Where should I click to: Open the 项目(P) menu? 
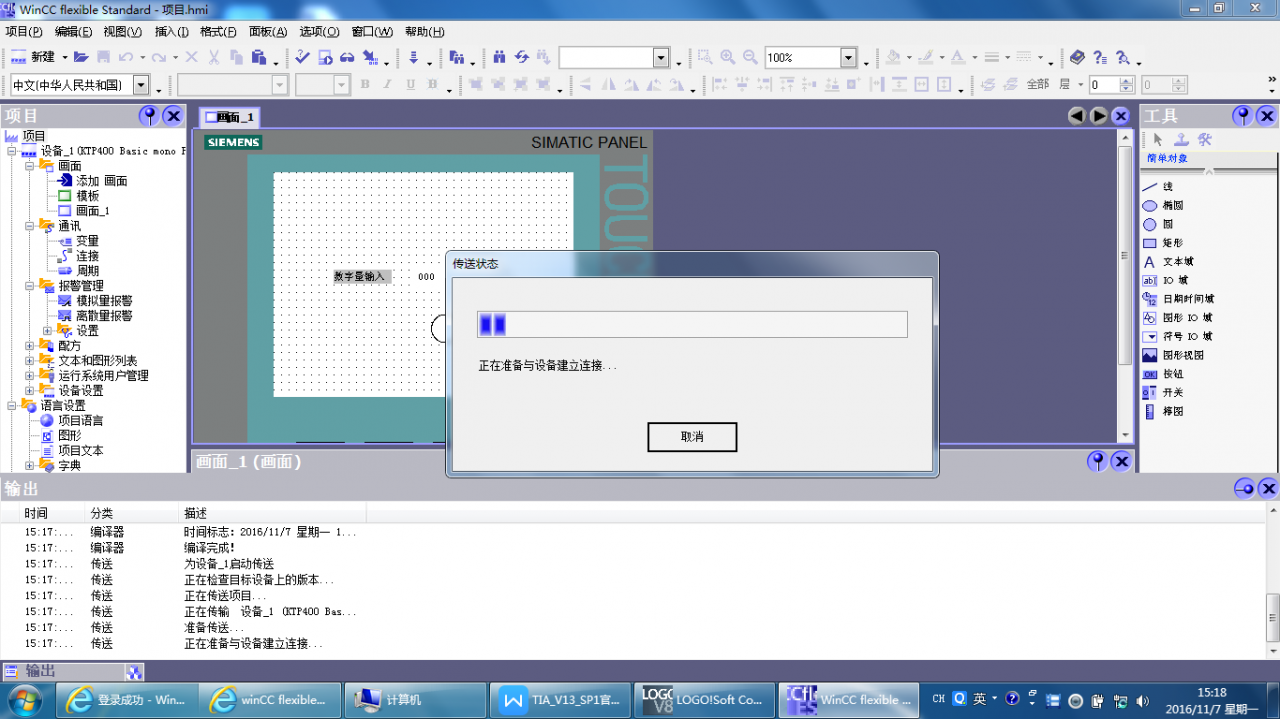[x=24, y=32]
